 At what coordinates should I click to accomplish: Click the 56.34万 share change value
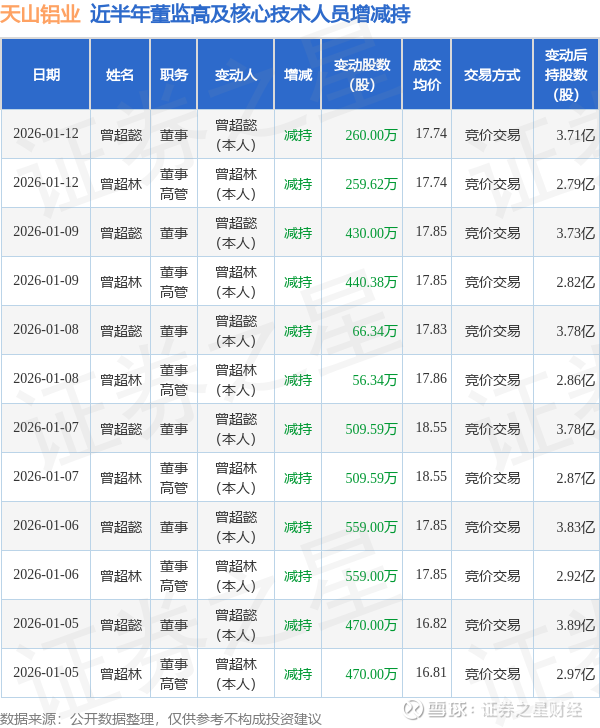click(x=374, y=380)
